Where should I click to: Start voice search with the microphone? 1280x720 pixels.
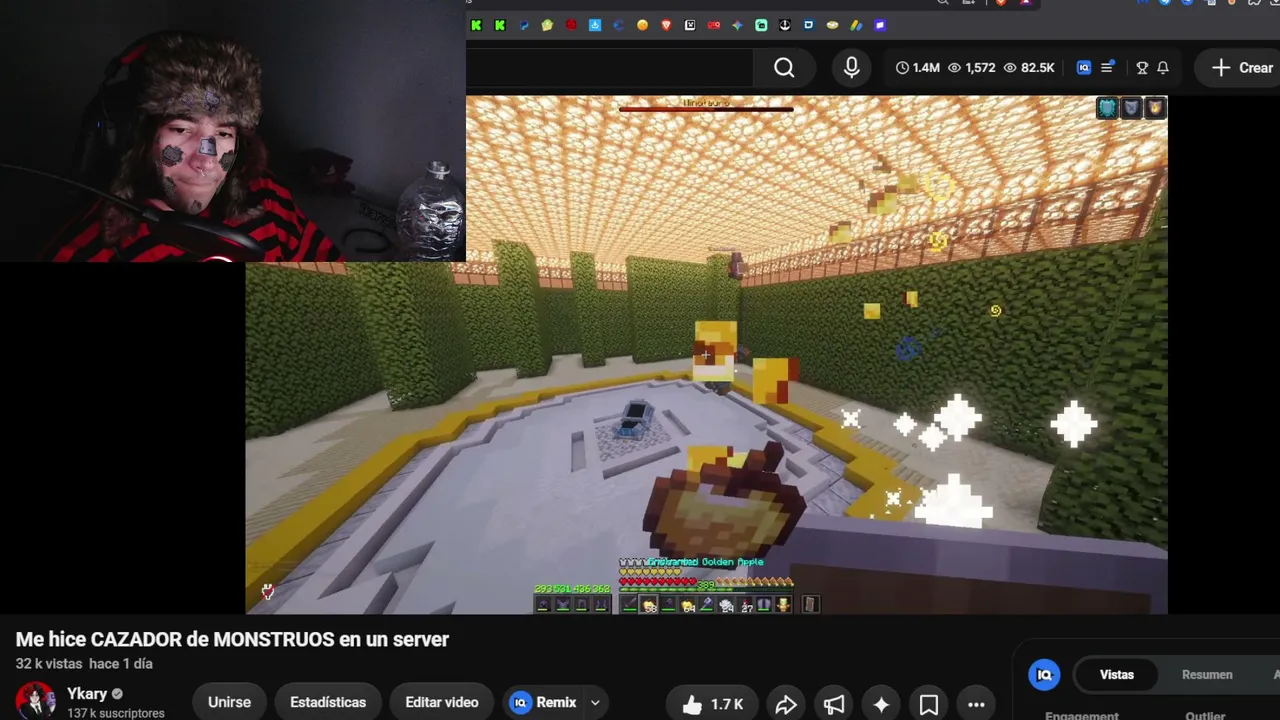tap(851, 68)
